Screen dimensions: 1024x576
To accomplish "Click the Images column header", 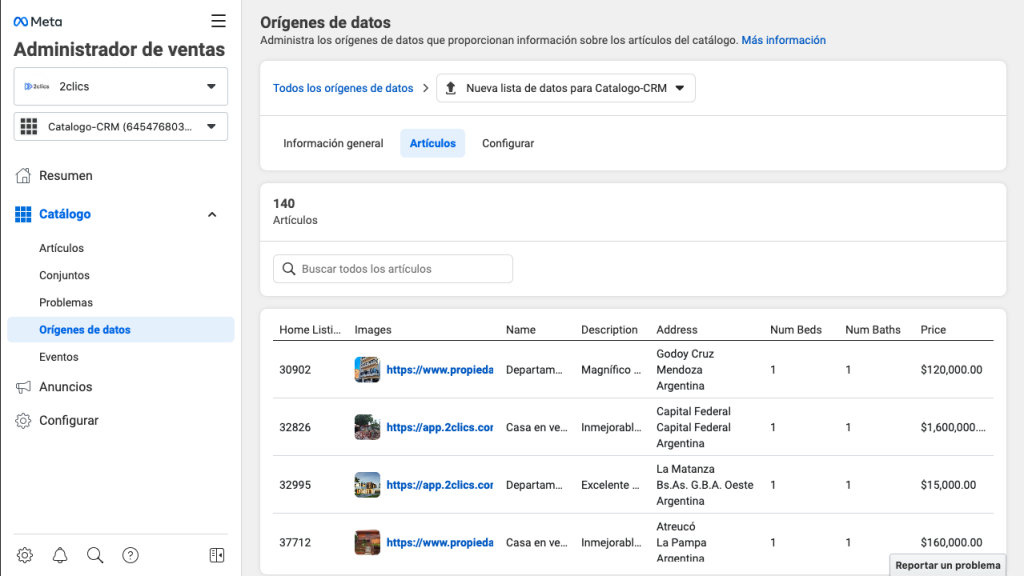I will [373, 330].
